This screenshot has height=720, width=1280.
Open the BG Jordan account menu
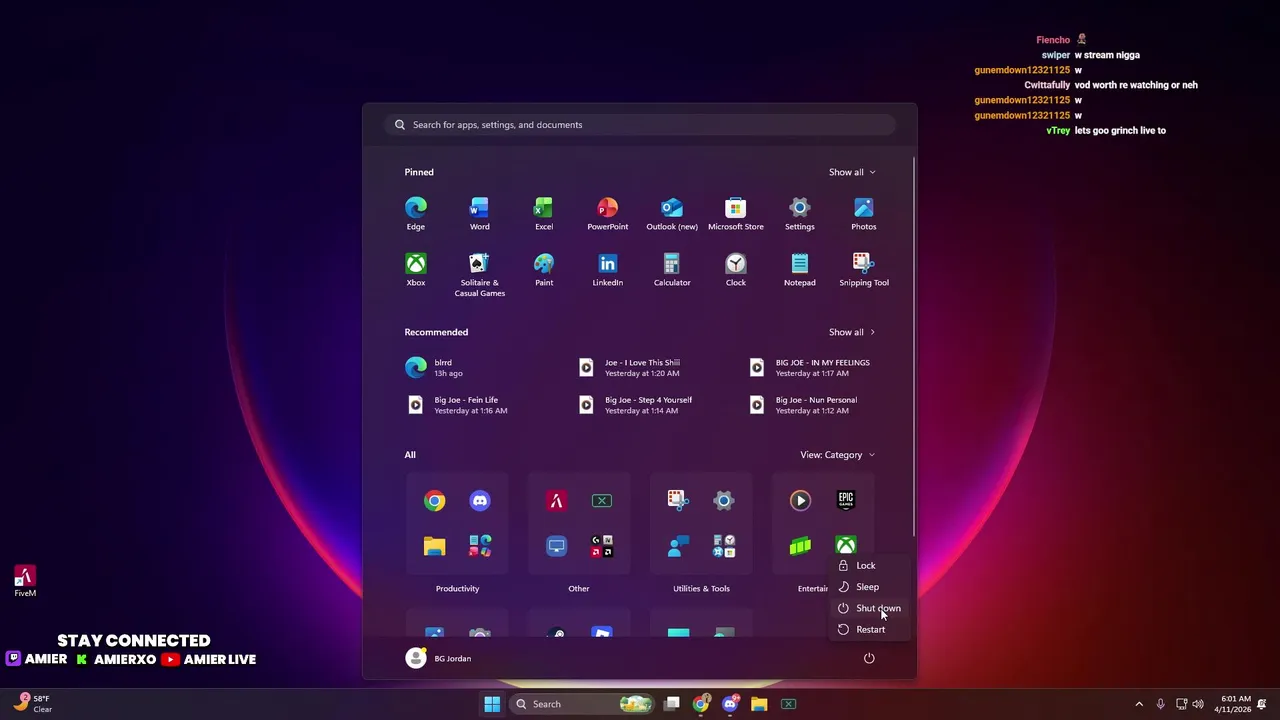point(439,658)
